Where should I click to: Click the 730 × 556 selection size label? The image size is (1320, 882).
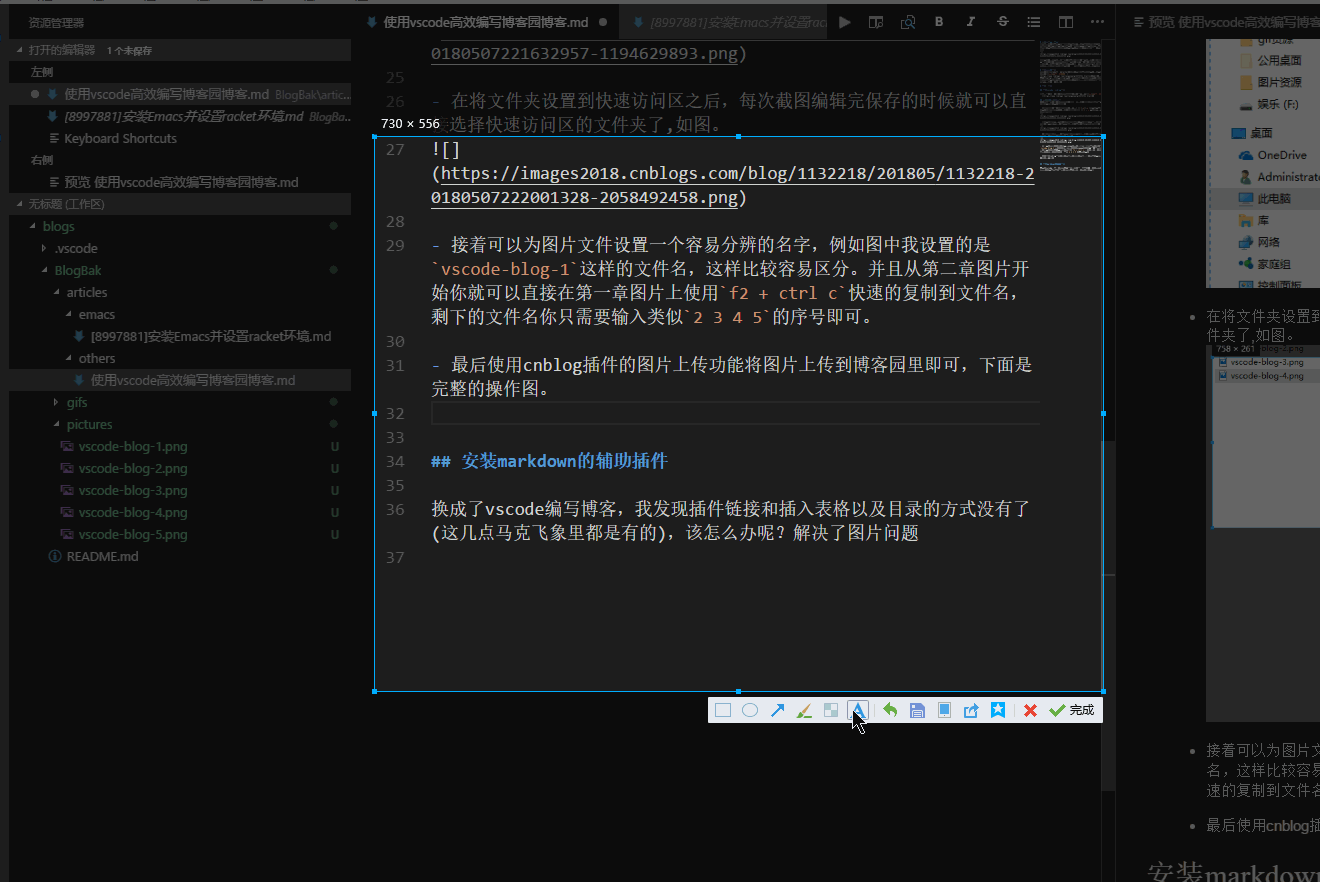[x=410, y=124]
